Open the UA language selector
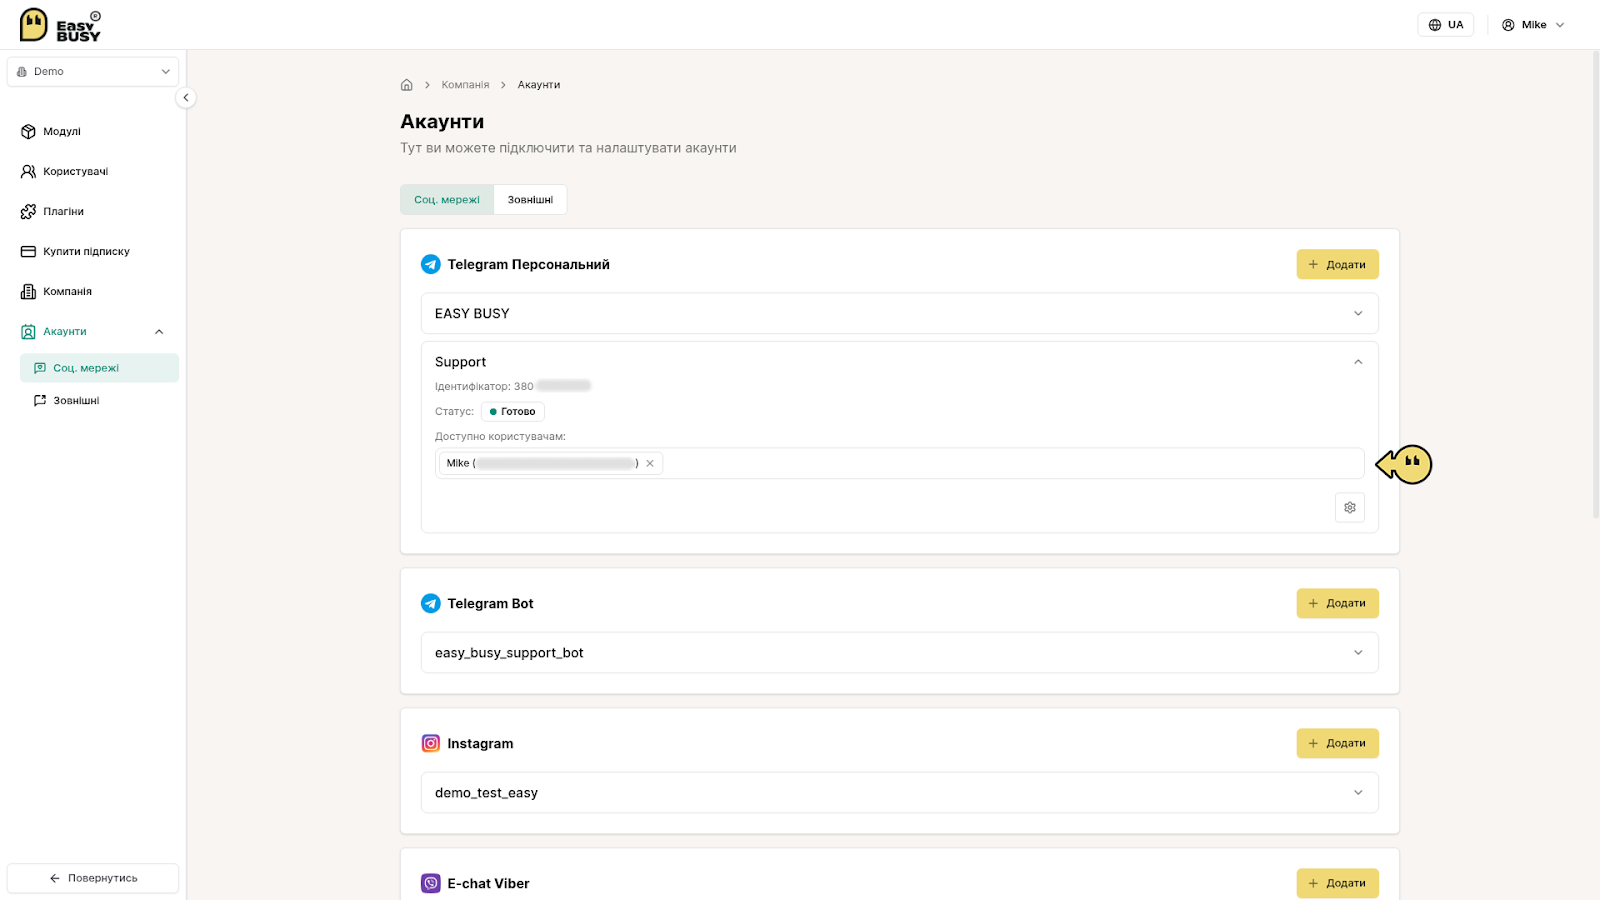 pos(1445,25)
